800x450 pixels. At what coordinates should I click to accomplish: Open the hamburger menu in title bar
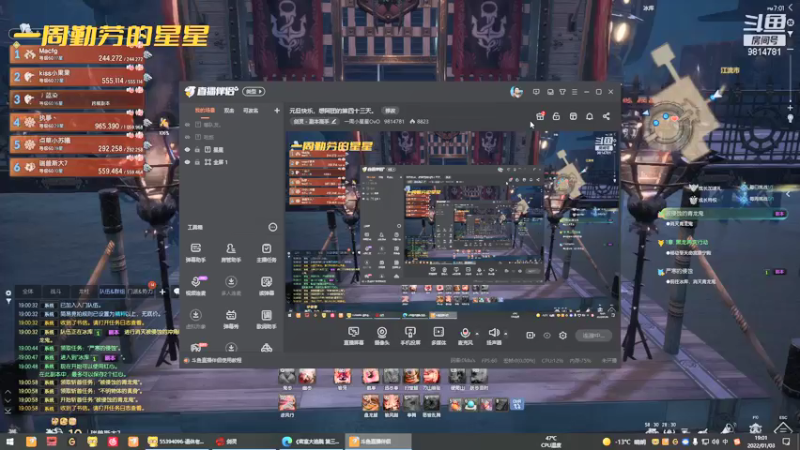(574, 92)
